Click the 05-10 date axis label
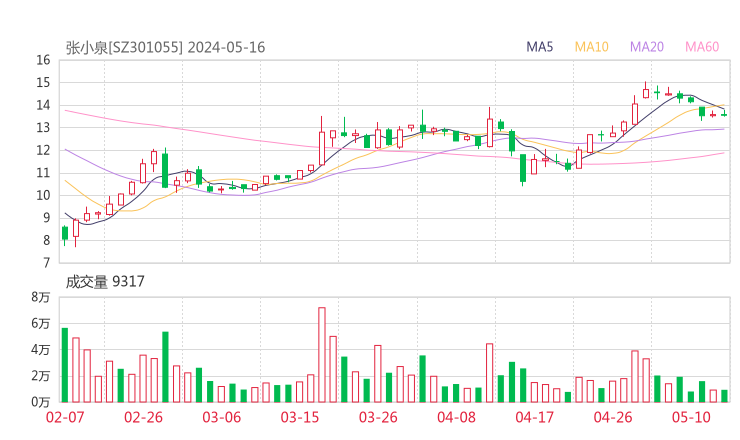The width and height of the screenshot is (740, 440). click(691, 417)
